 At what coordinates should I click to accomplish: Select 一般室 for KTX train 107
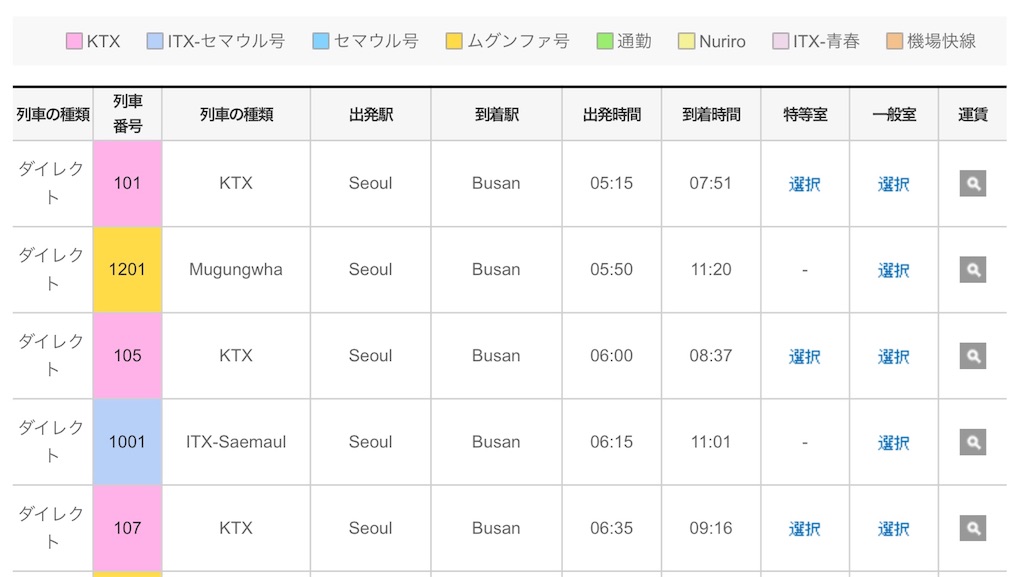pos(893,529)
